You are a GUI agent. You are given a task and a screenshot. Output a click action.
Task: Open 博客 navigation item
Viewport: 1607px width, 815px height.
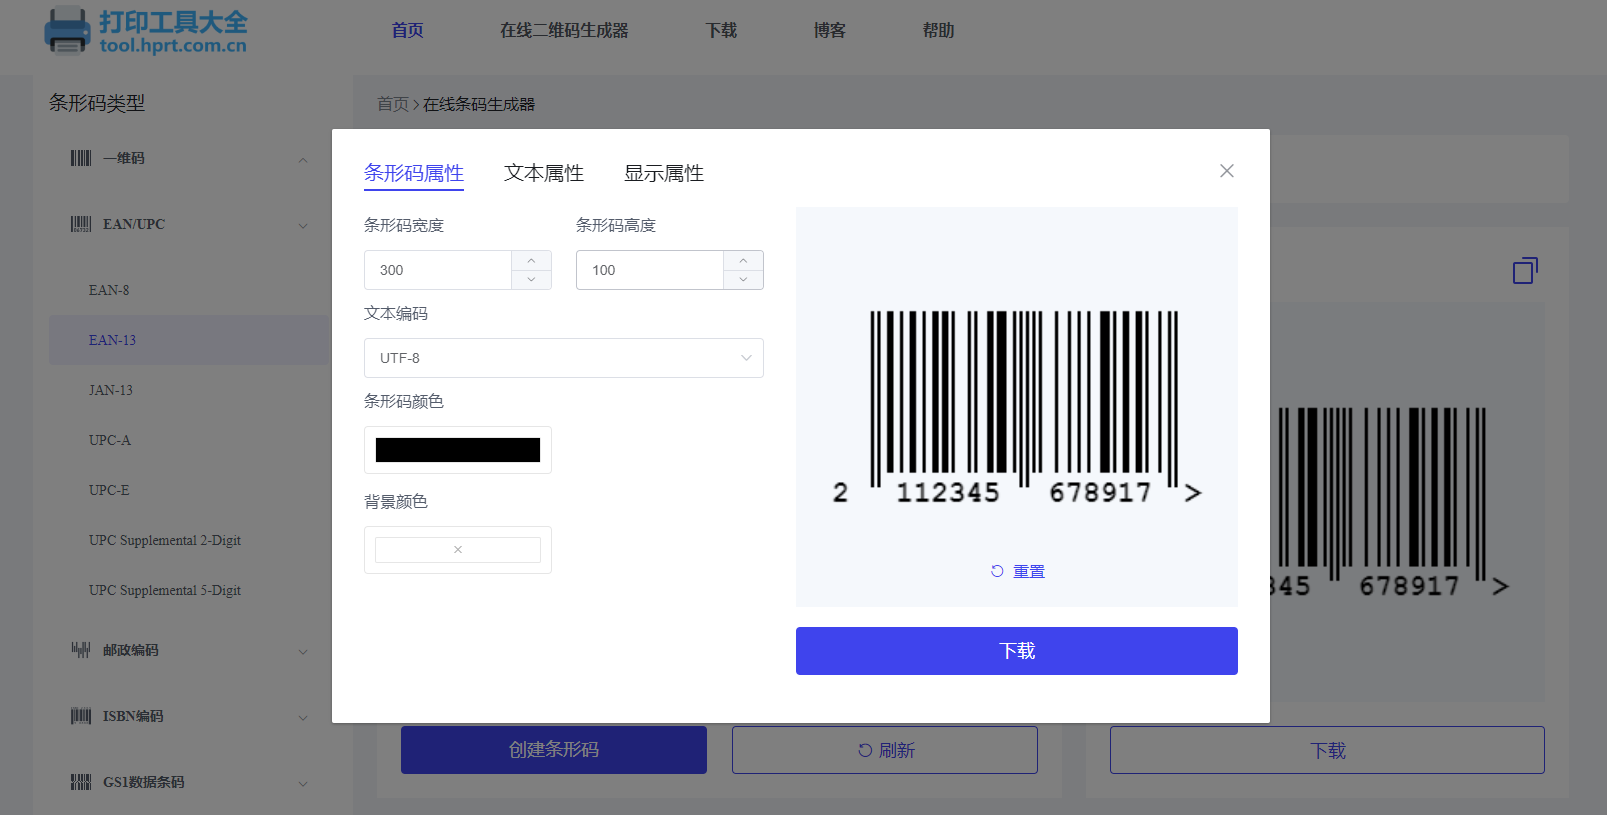point(830,30)
